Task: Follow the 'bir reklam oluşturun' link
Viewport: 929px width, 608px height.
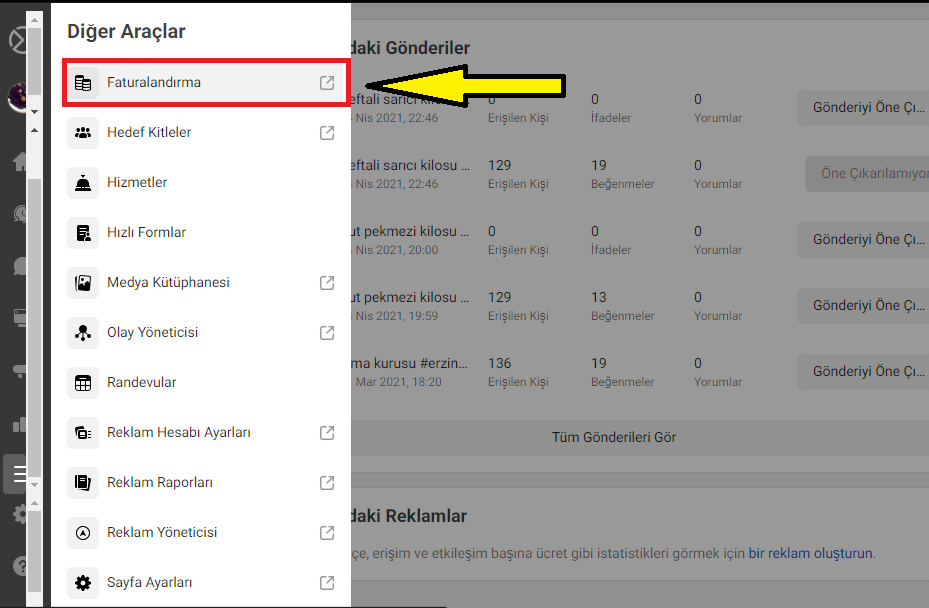Action: pos(811,553)
